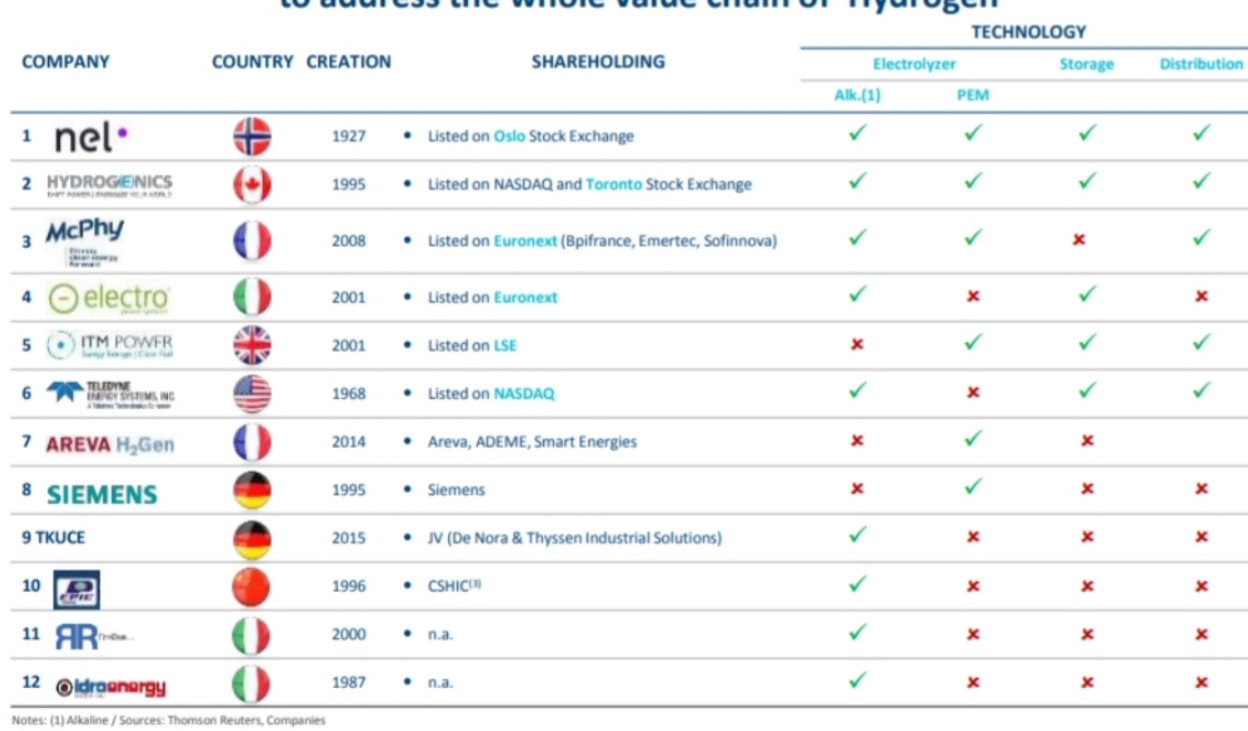Click the Siemens logo

pyautogui.click(x=102, y=494)
